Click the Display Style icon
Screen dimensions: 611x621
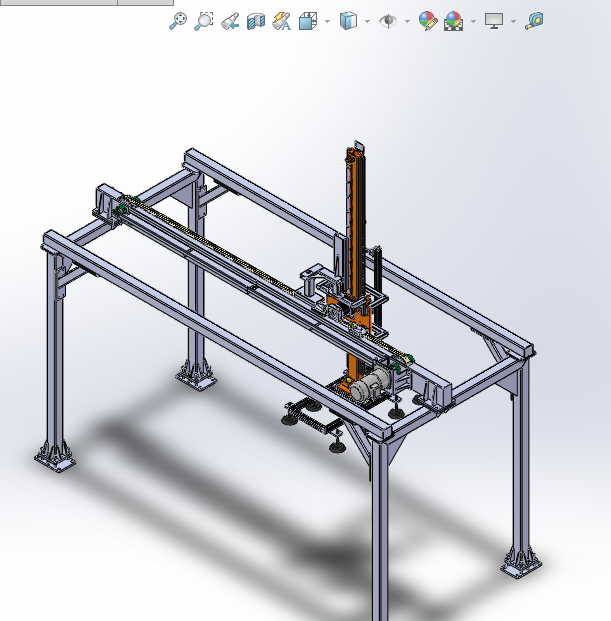pyautogui.click(x=348, y=21)
